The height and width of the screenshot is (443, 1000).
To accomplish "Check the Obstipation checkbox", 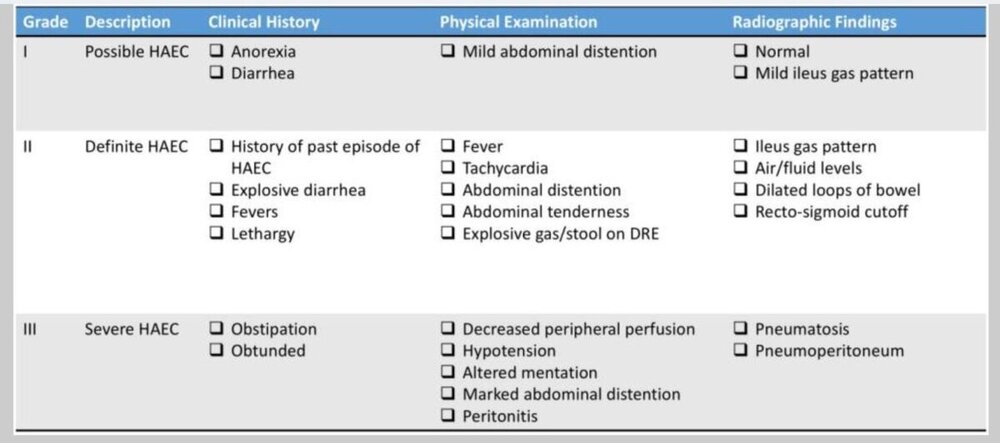I will (217, 329).
